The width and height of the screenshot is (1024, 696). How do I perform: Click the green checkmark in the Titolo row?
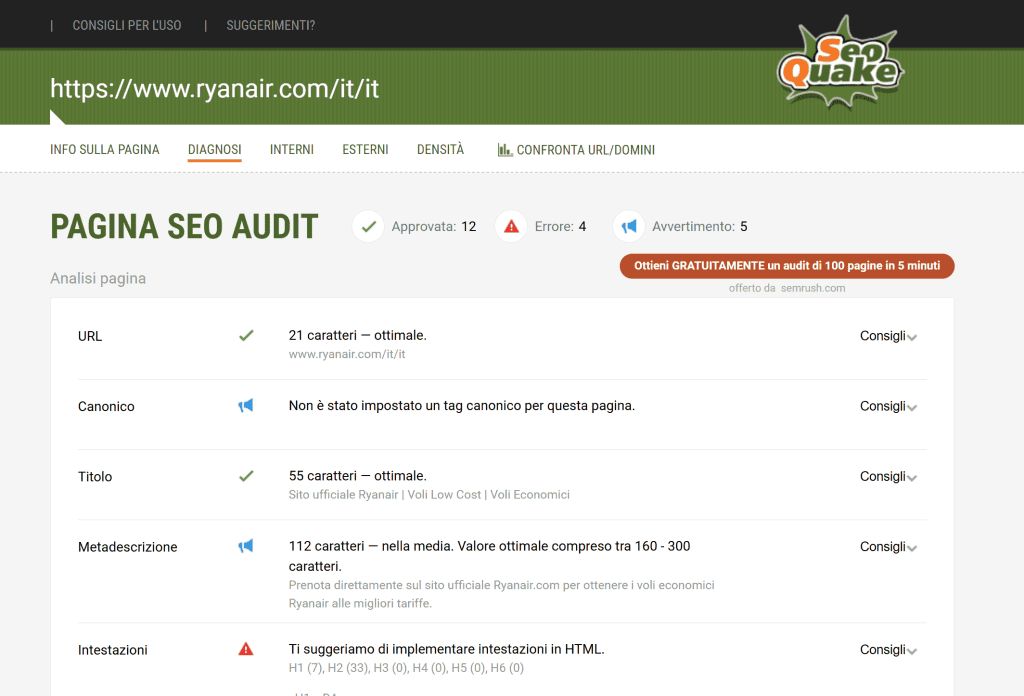tap(246, 476)
